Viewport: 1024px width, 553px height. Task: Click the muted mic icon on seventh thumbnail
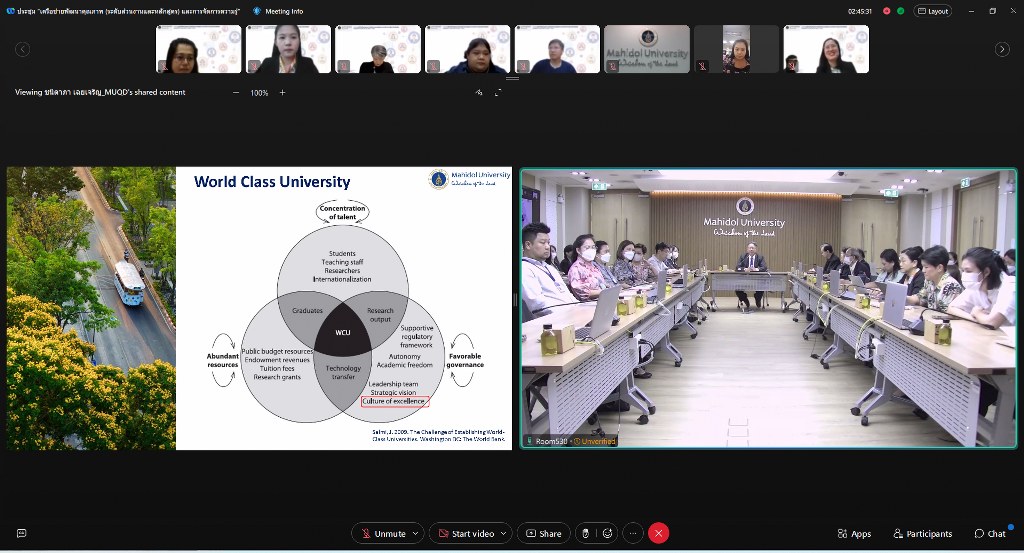click(x=701, y=66)
